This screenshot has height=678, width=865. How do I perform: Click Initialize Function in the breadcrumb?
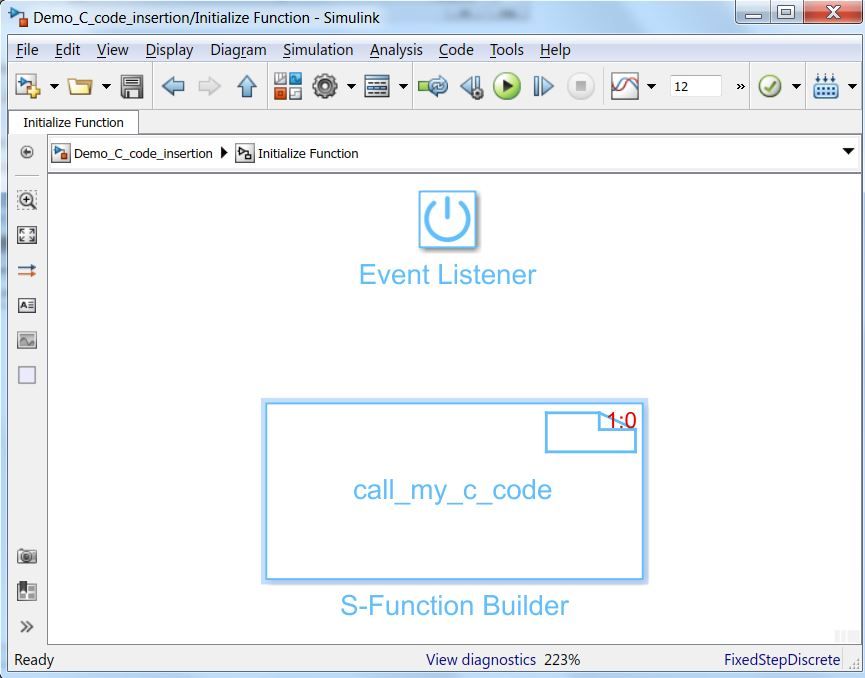point(308,153)
